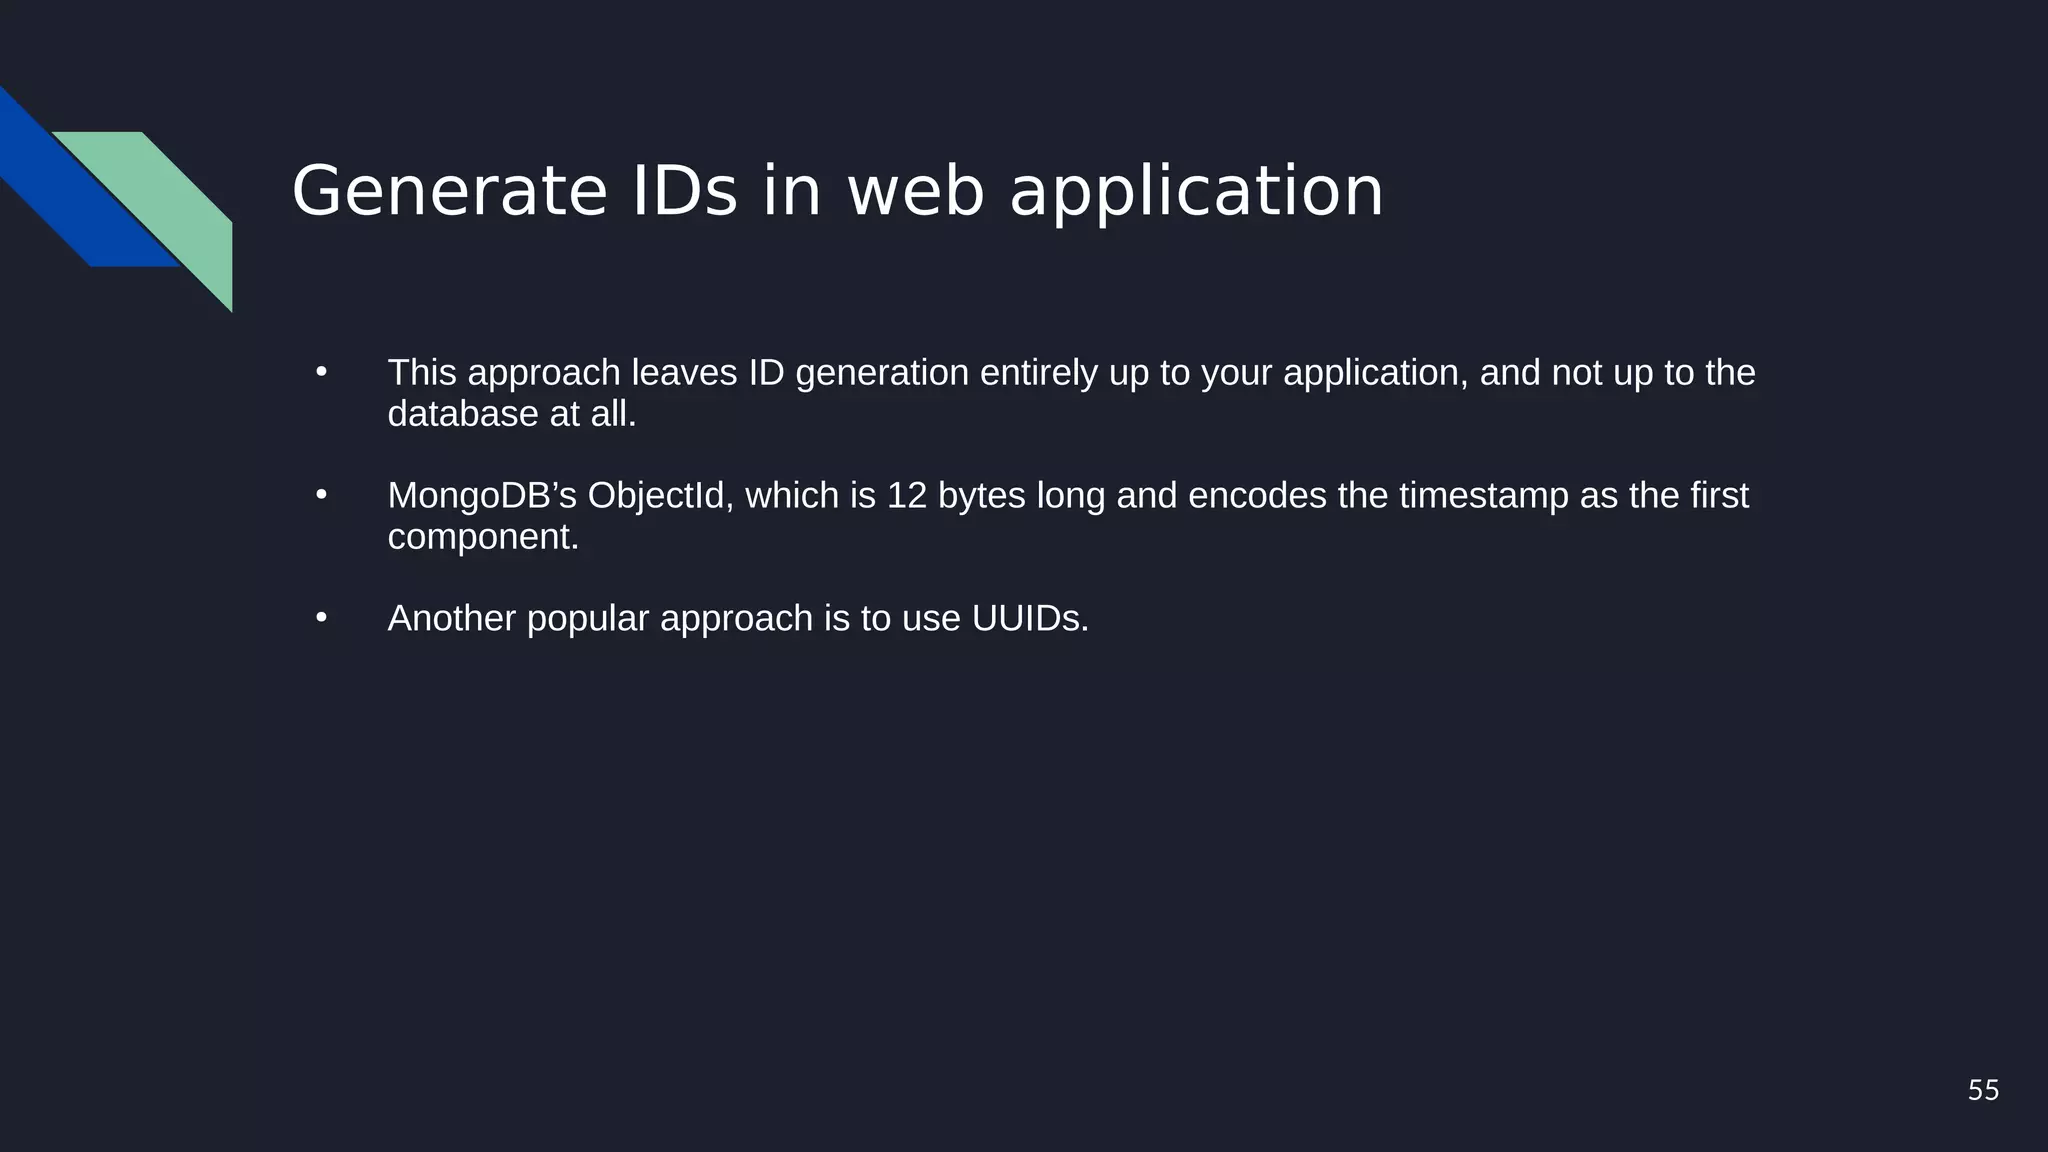Select the bullet starting 'This approach leaves ID generation'
The width and height of the screenshot is (2048, 1152).
click(x=1071, y=392)
